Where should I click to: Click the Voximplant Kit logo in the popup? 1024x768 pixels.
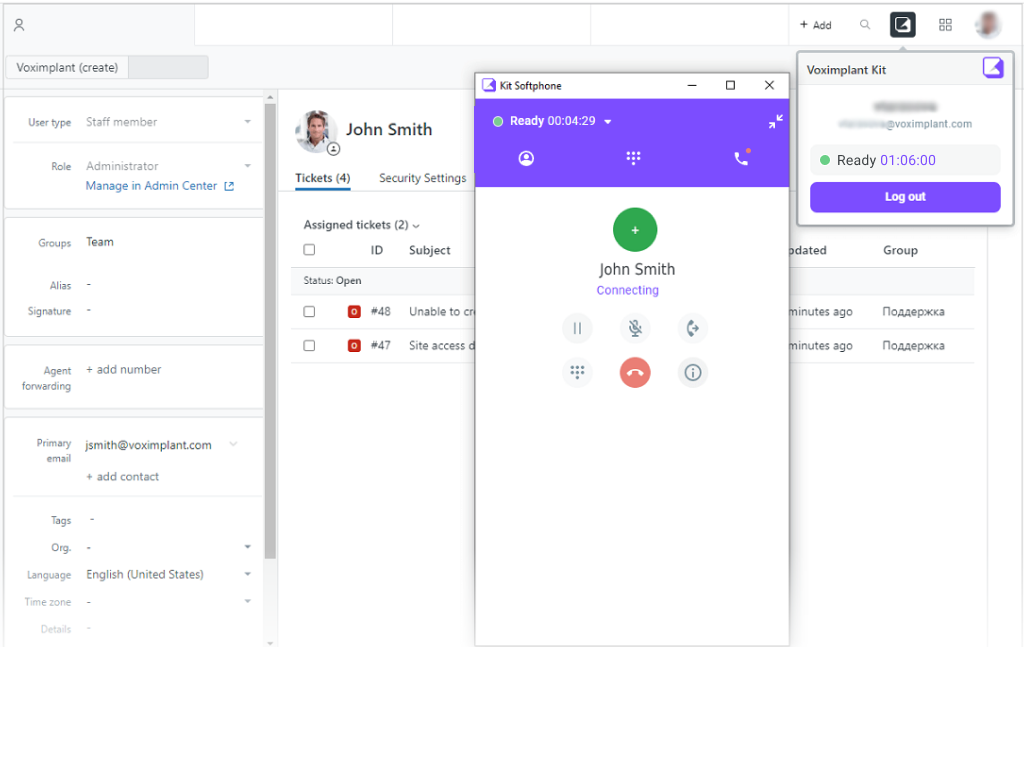coord(993,67)
